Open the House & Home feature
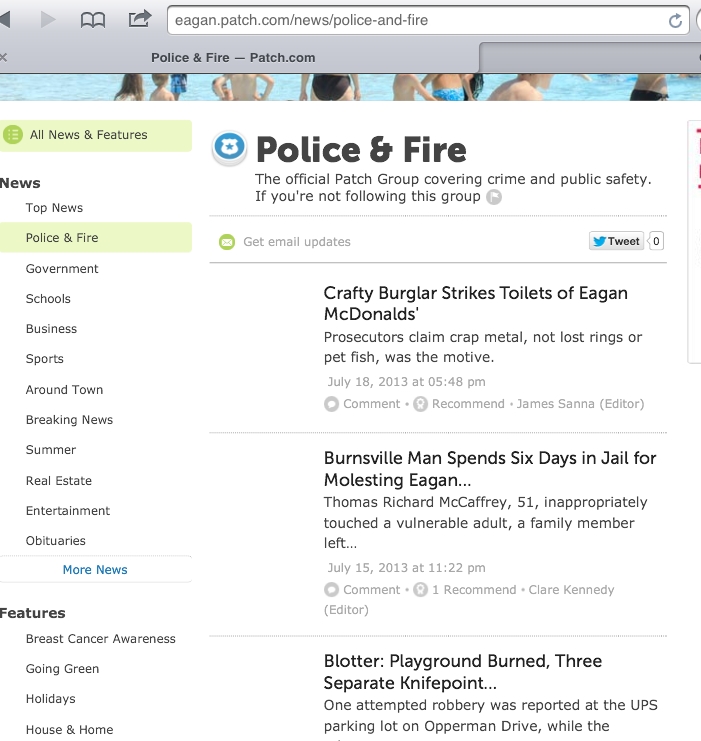 69,730
